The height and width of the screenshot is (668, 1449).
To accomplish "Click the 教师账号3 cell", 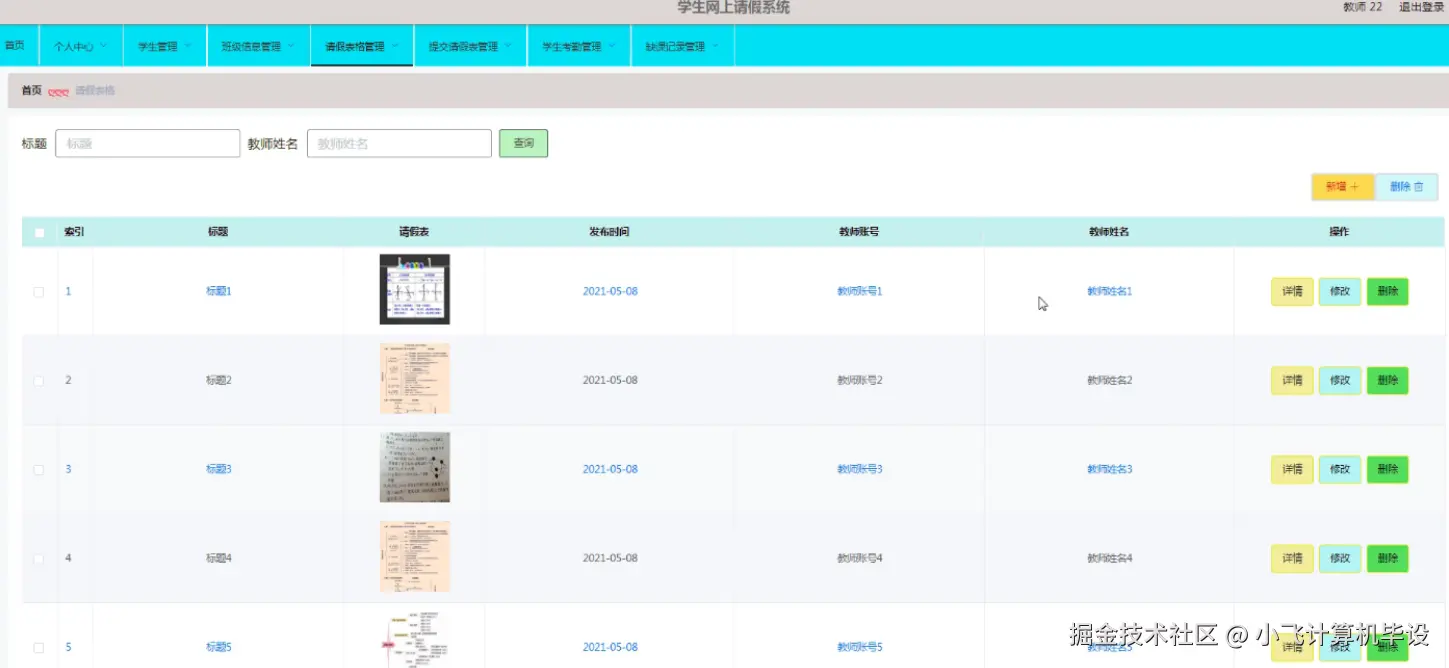I will pos(860,469).
